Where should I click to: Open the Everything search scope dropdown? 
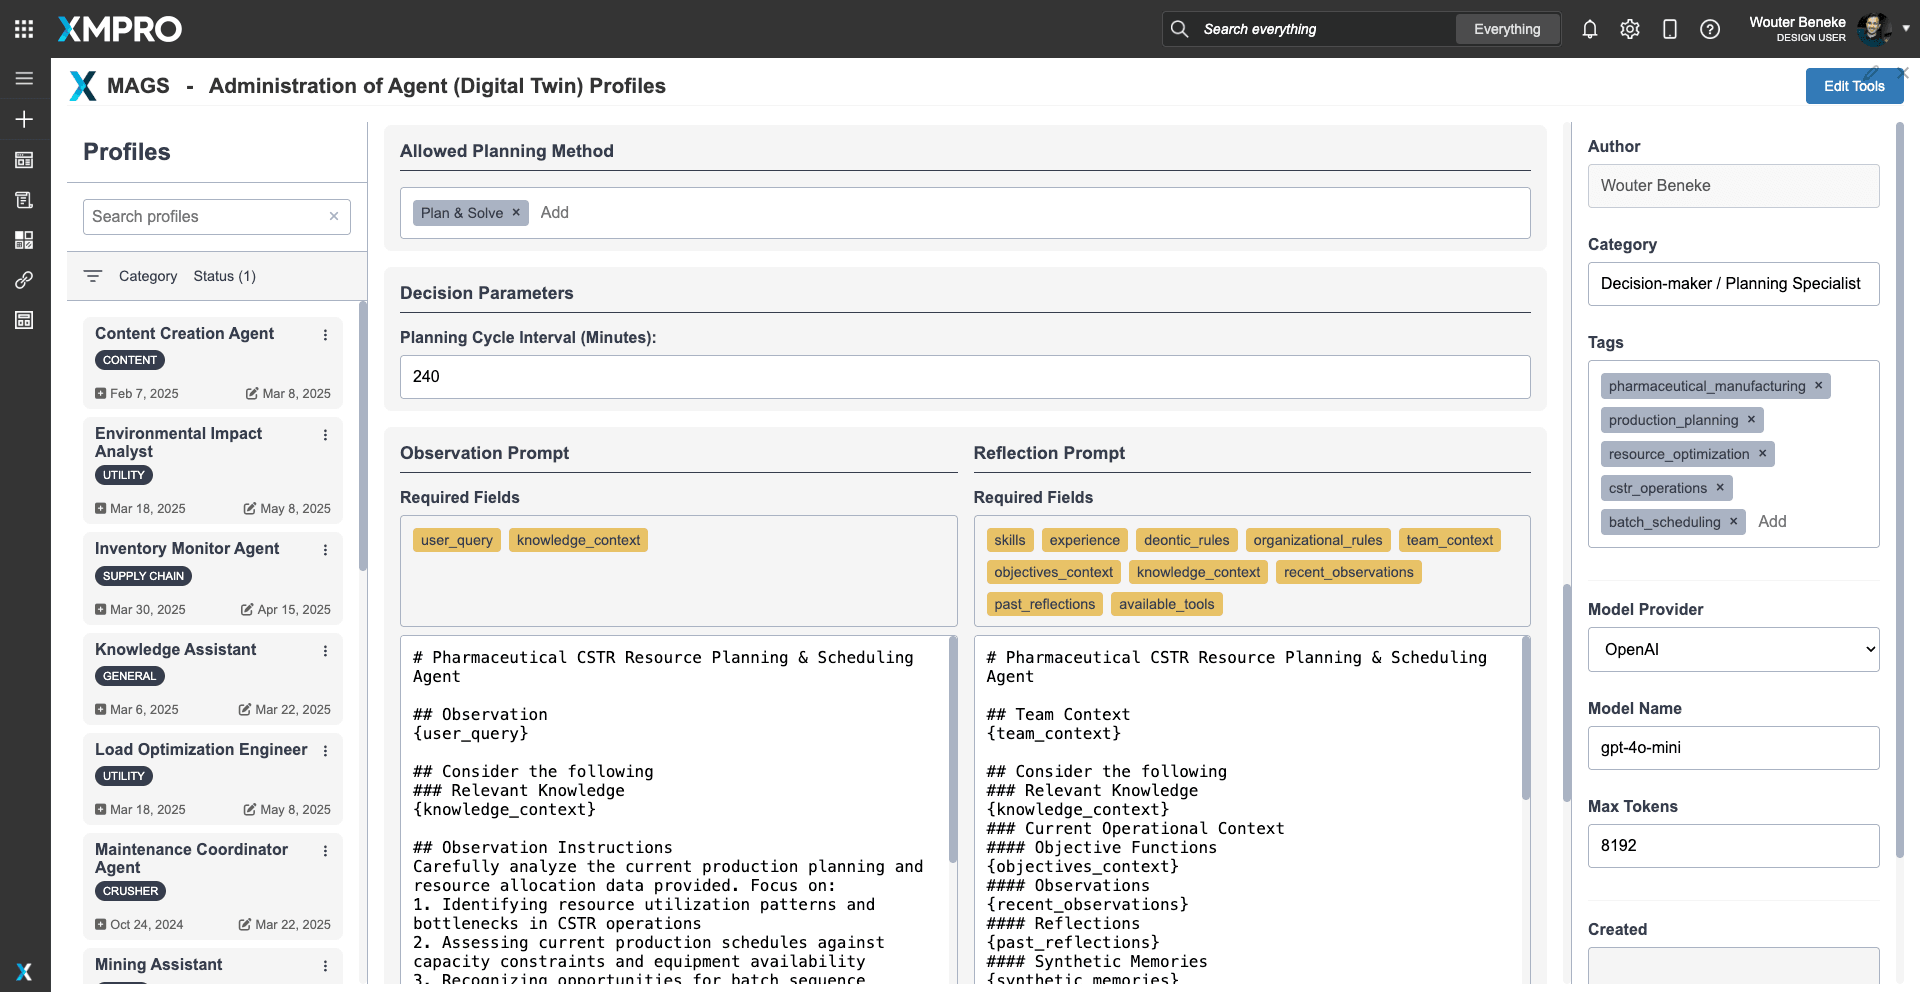click(x=1506, y=29)
